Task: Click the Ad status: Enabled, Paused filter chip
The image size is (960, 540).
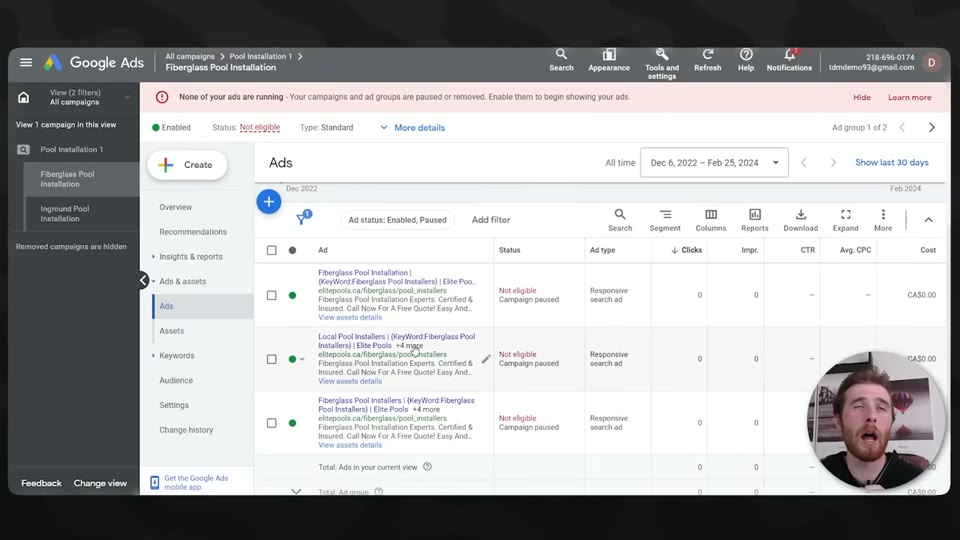Action: click(x=397, y=220)
